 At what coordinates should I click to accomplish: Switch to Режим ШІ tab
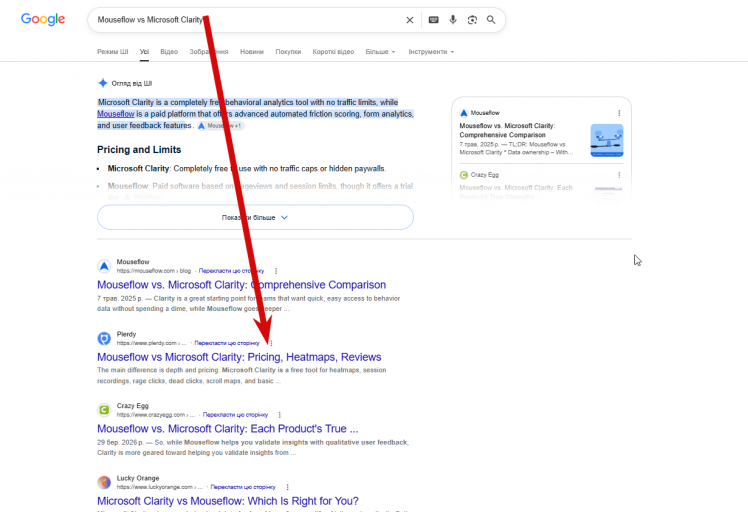[113, 52]
